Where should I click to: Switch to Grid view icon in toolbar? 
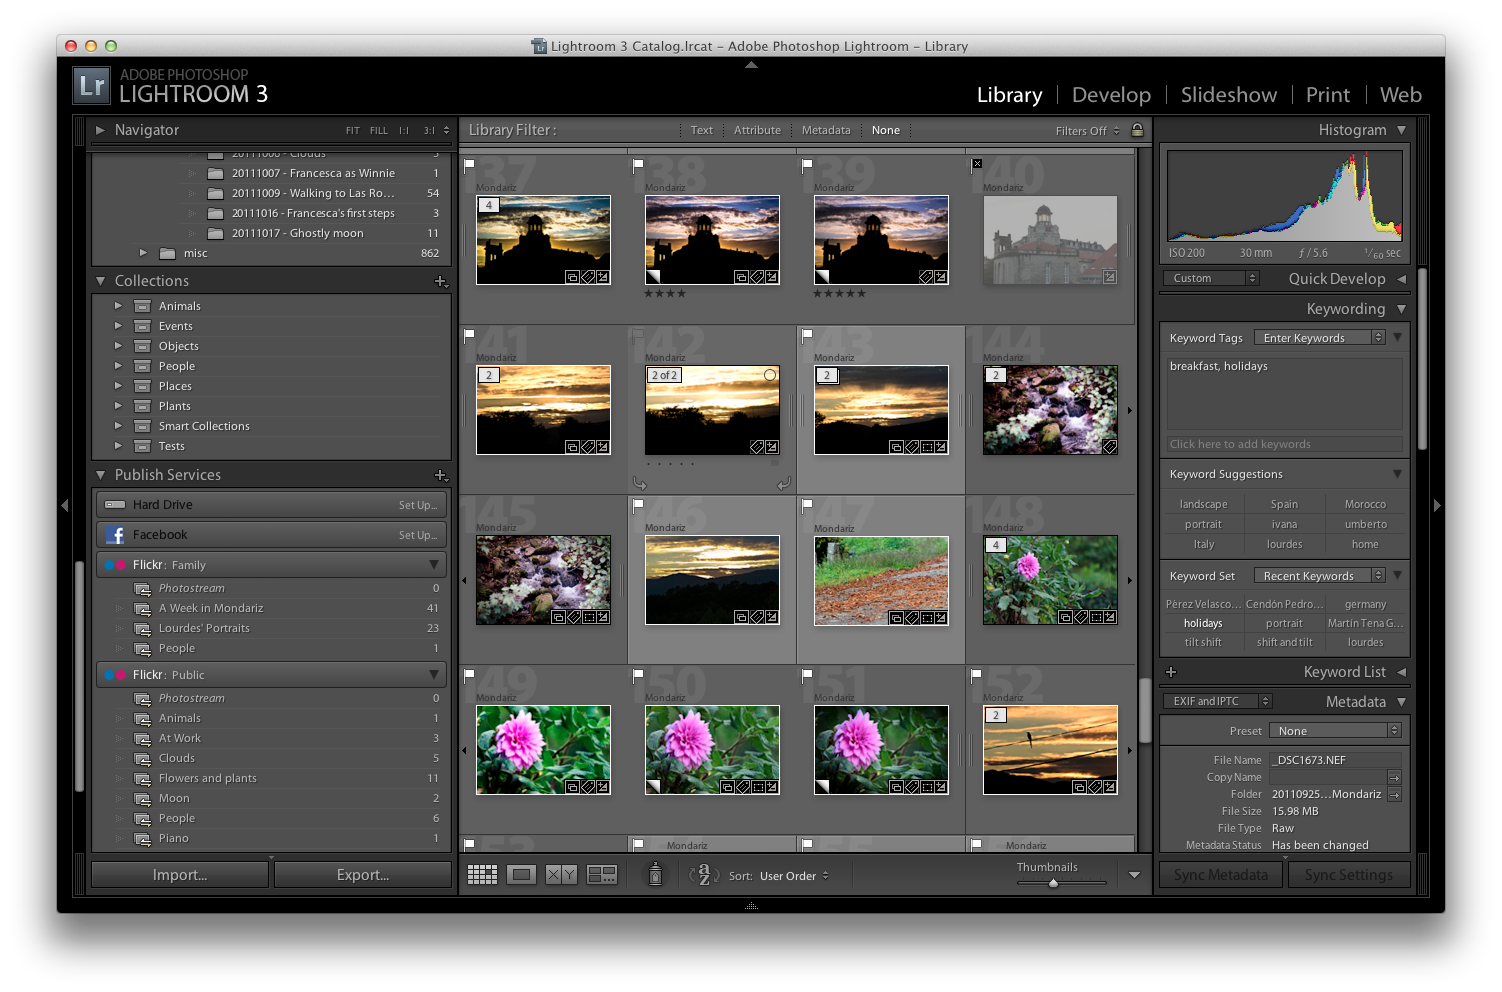tap(482, 875)
